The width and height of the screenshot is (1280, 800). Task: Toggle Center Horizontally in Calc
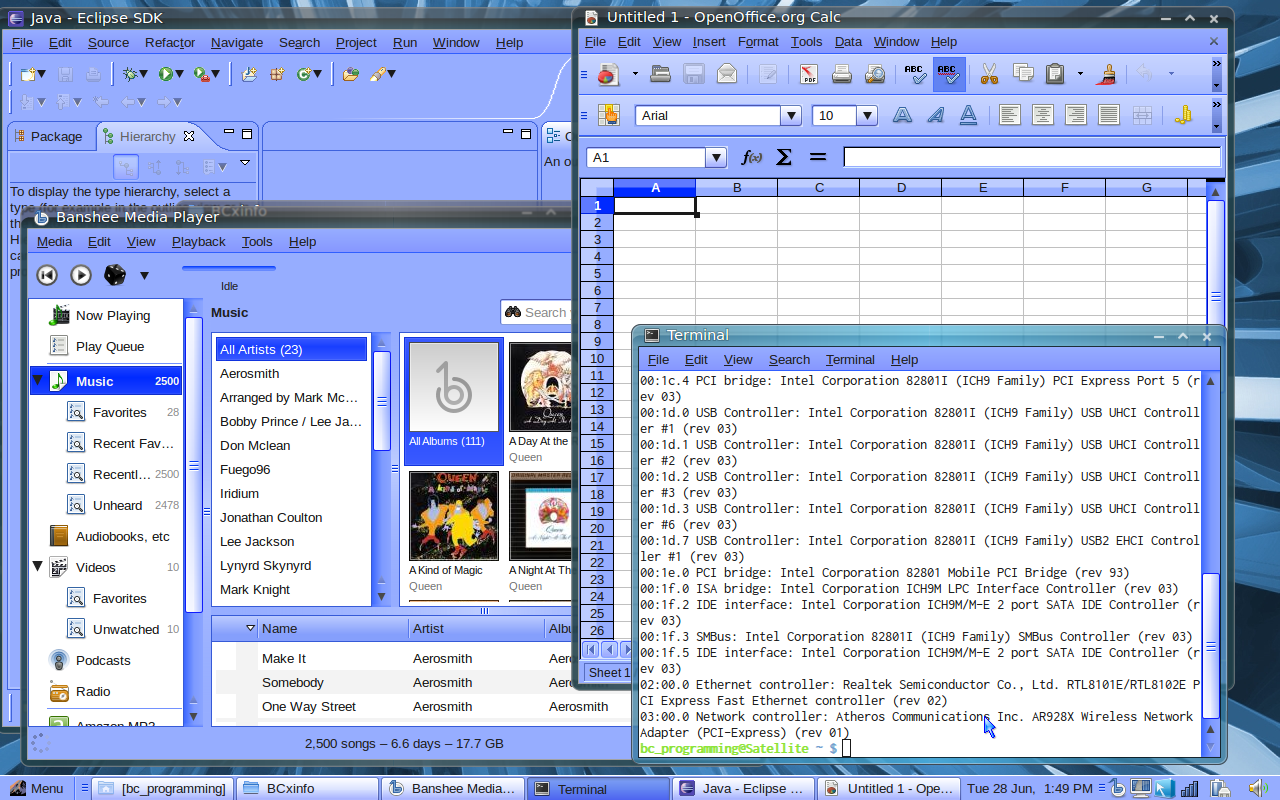(x=1043, y=115)
